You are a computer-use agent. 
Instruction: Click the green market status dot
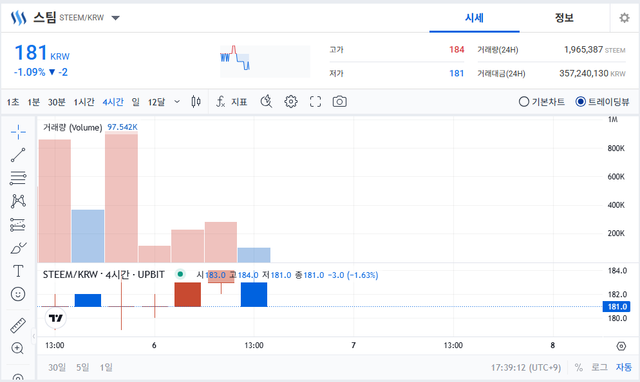(180, 274)
